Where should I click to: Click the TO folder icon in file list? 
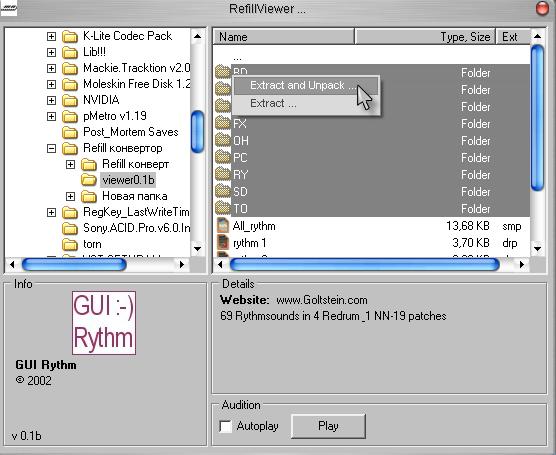click(223, 208)
